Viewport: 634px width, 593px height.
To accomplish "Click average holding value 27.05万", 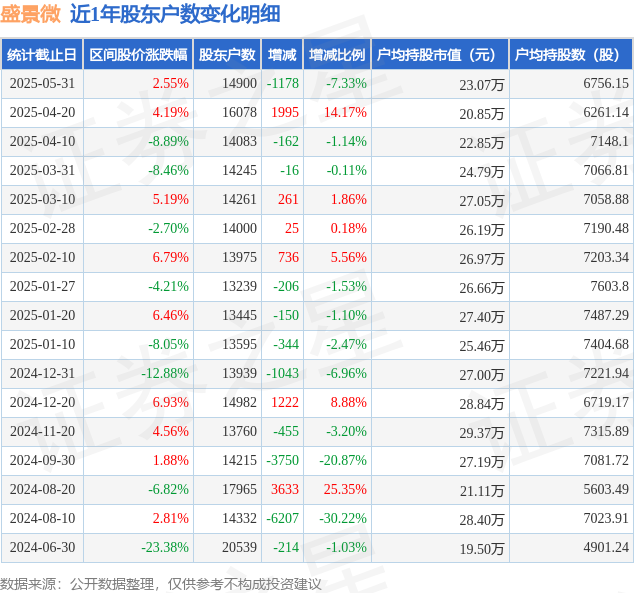I will pyautogui.click(x=482, y=201).
